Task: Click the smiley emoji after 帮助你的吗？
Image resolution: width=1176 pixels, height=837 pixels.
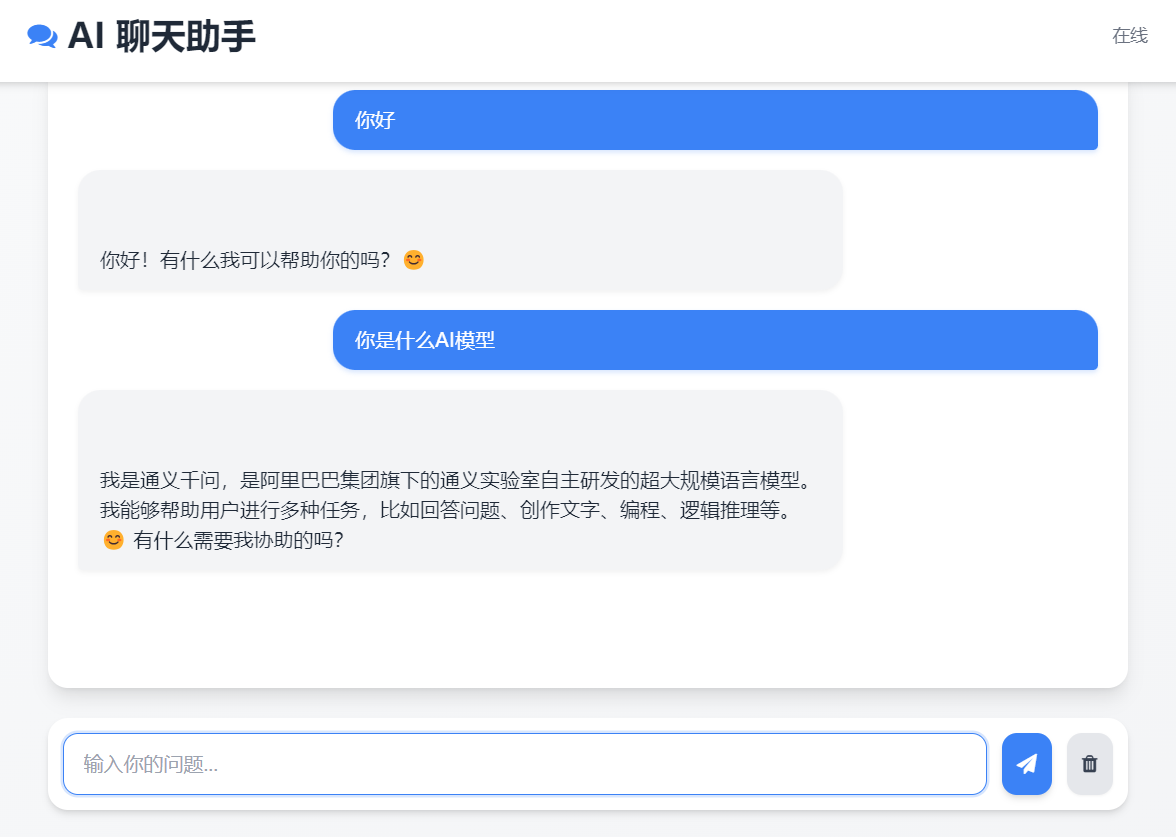Action: tap(413, 260)
